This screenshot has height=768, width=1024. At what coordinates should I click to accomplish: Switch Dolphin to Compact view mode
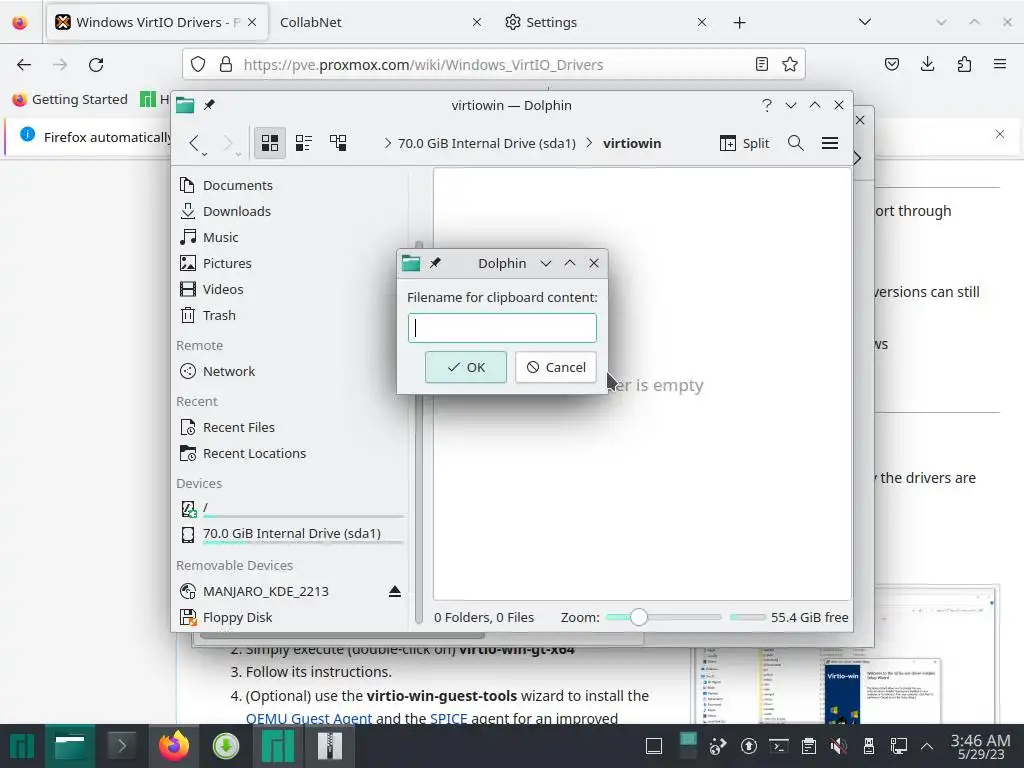click(304, 143)
